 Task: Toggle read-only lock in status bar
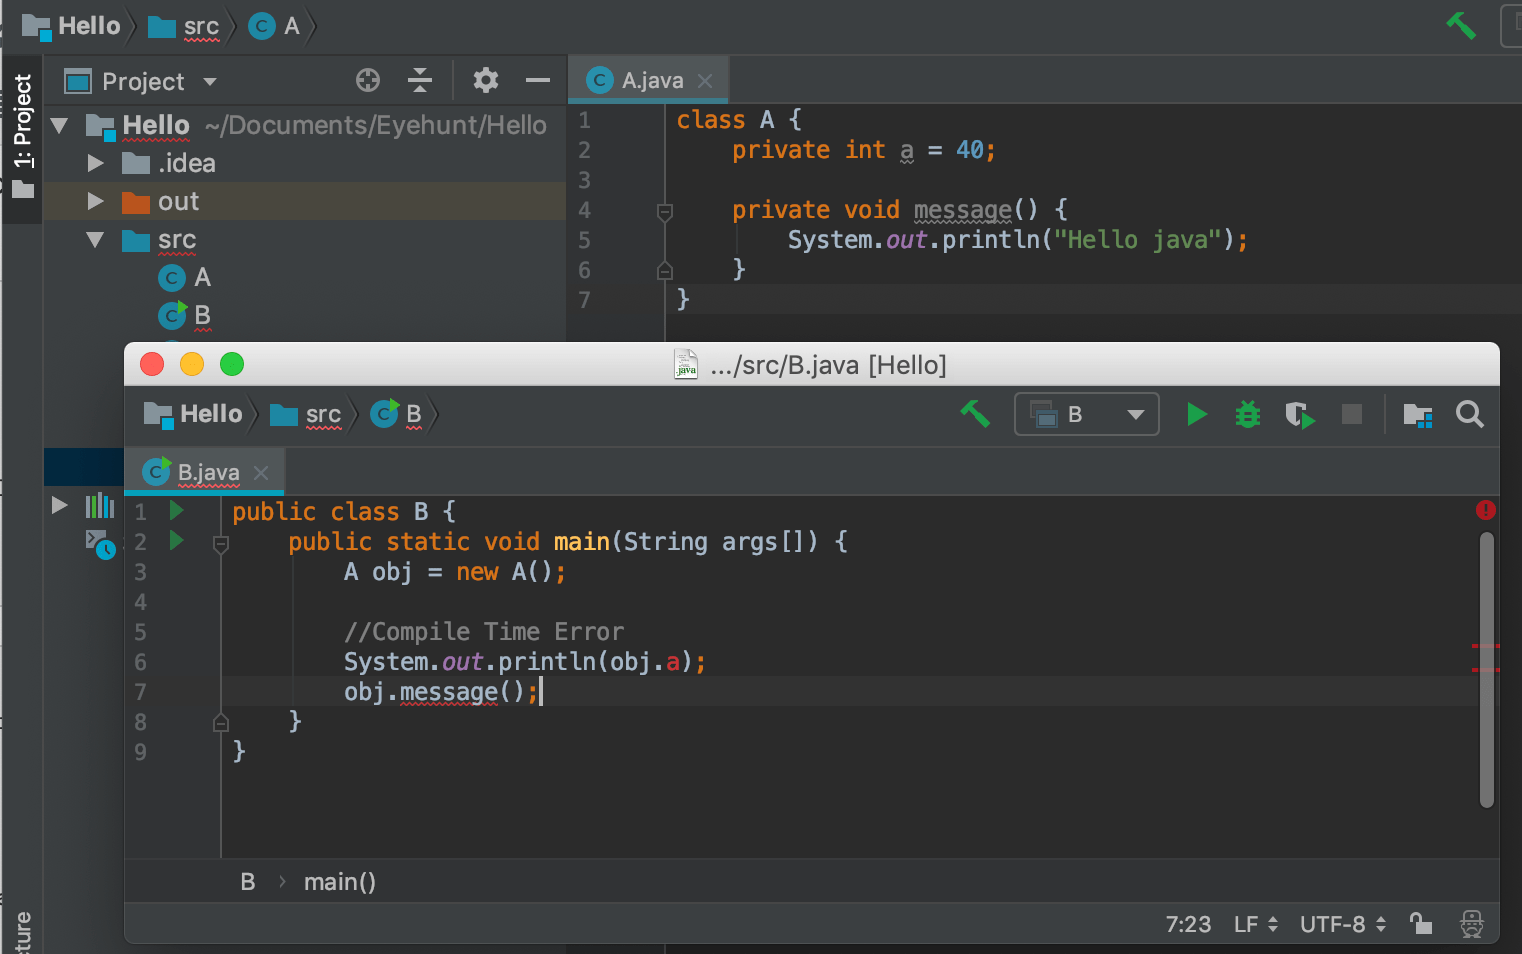tap(1421, 923)
